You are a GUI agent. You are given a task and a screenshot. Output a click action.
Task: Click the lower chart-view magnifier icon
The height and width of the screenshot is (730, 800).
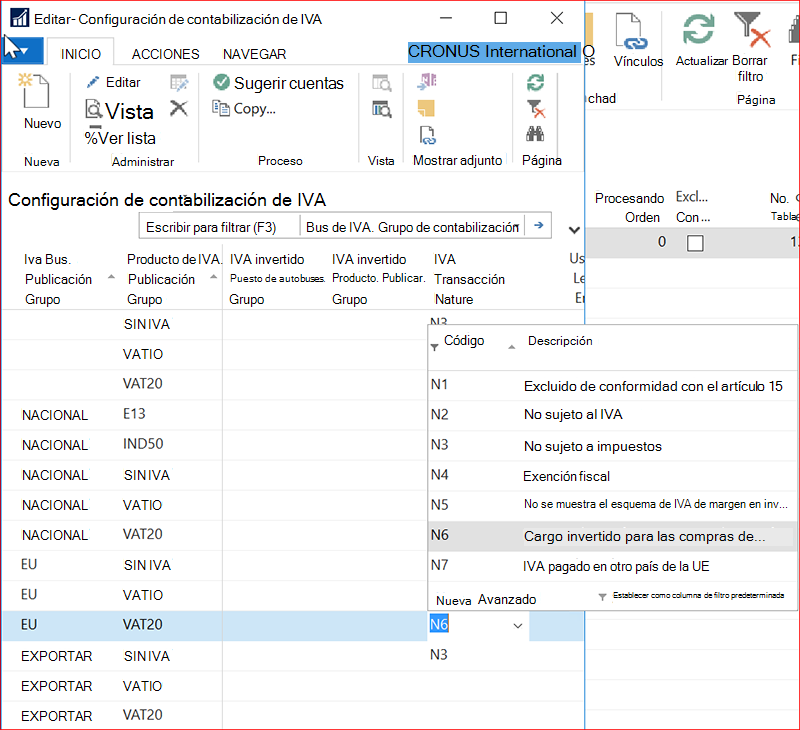tap(382, 109)
